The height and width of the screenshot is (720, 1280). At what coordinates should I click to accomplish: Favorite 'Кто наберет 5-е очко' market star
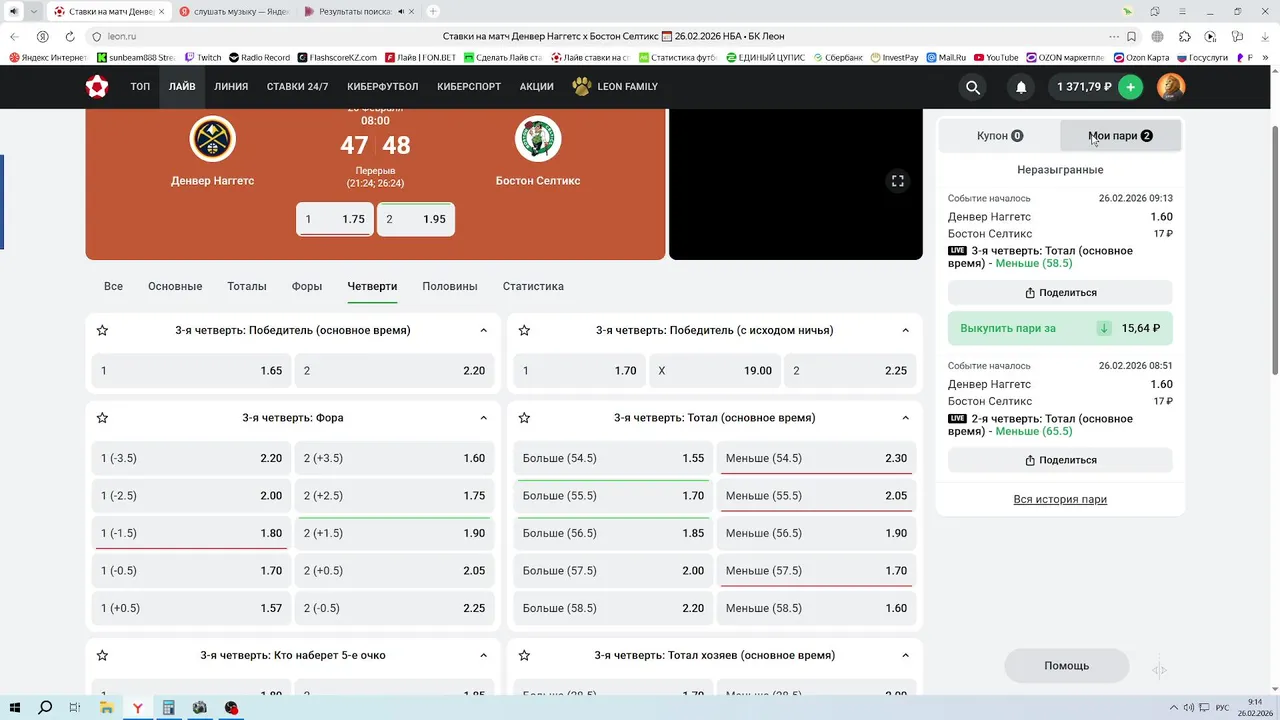click(102, 656)
